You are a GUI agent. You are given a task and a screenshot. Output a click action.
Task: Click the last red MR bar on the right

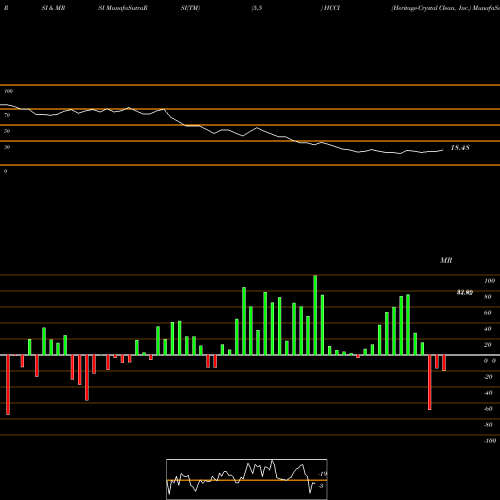tap(444, 363)
